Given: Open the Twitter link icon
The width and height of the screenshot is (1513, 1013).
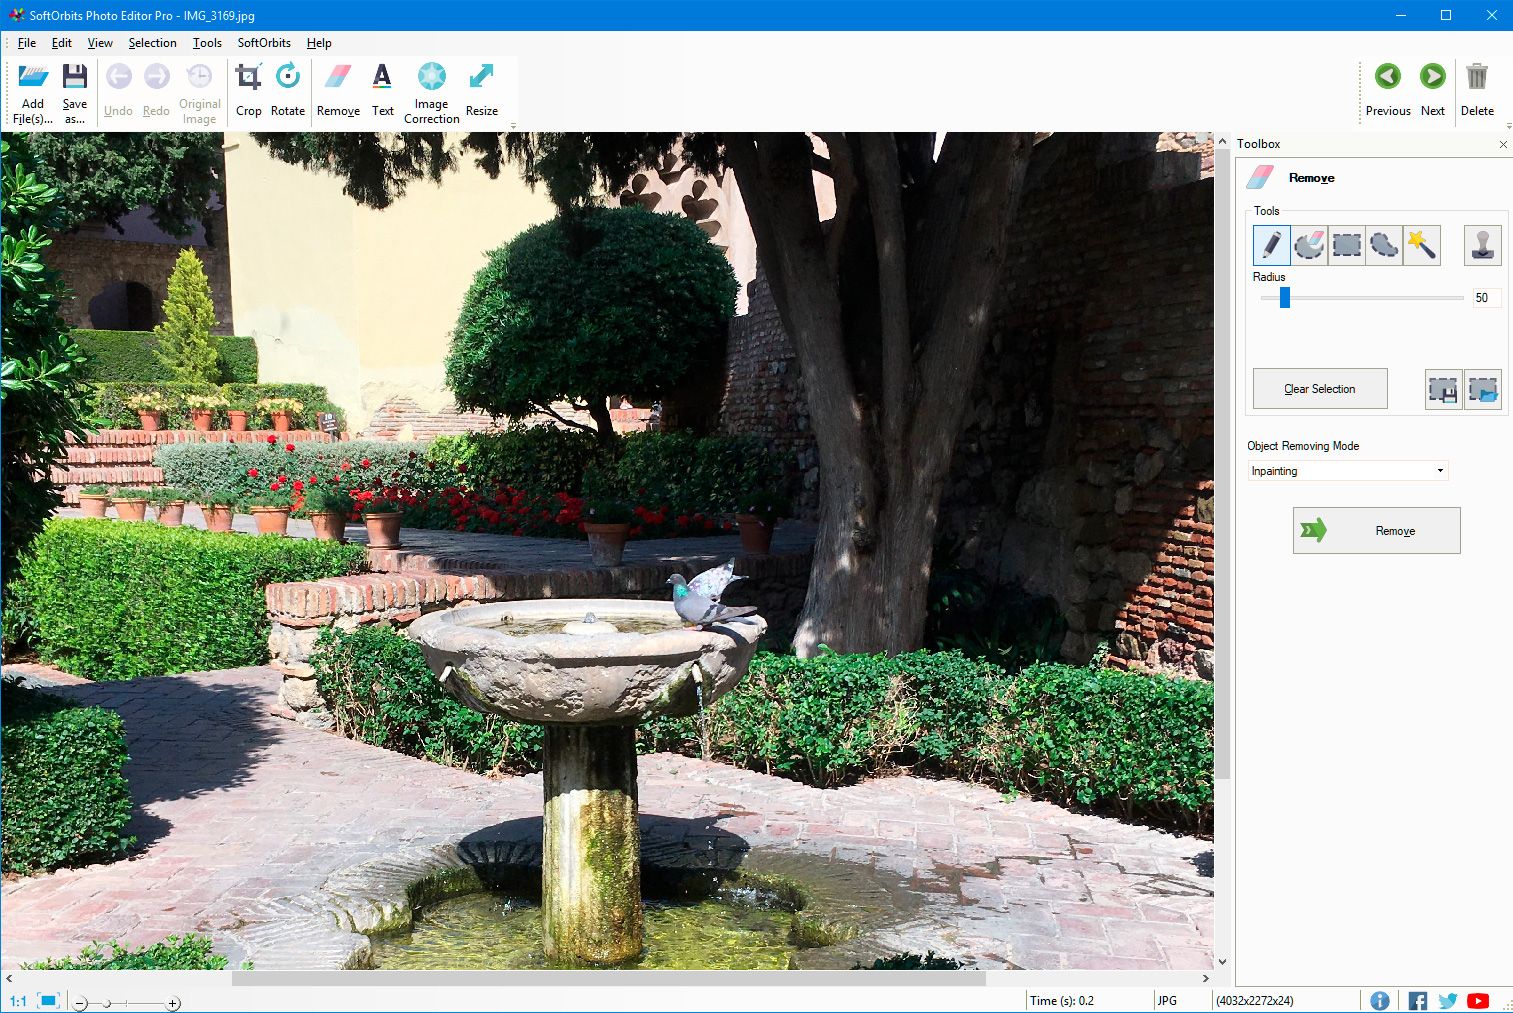Looking at the screenshot, I should click(1447, 1000).
